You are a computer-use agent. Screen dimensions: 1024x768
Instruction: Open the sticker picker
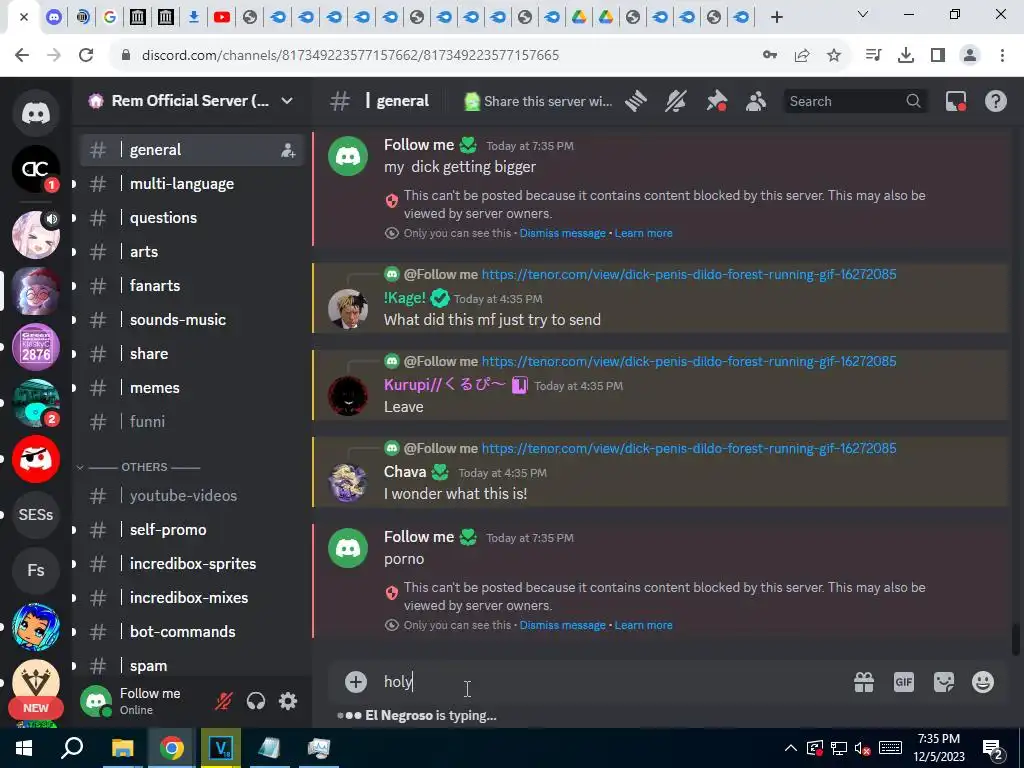(x=944, y=682)
